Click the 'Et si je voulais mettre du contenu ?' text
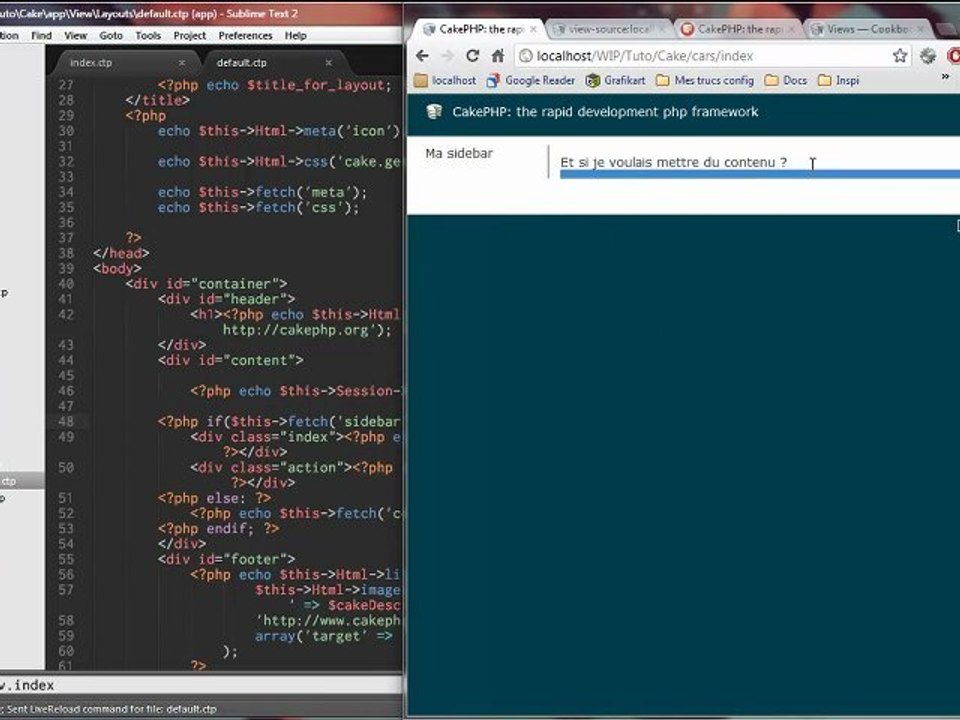 click(x=673, y=162)
